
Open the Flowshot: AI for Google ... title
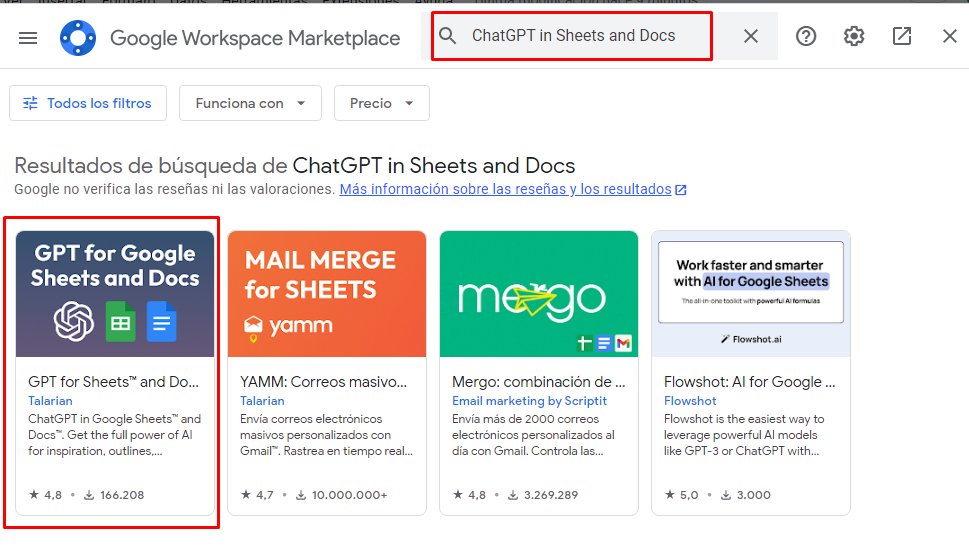click(x=750, y=381)
